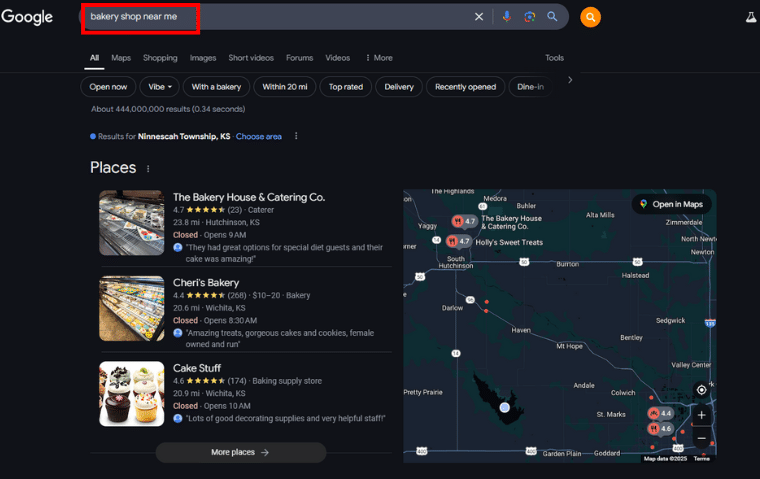Click the Google logo
Viewport: 760px width, 479px height.
[27, 16]
